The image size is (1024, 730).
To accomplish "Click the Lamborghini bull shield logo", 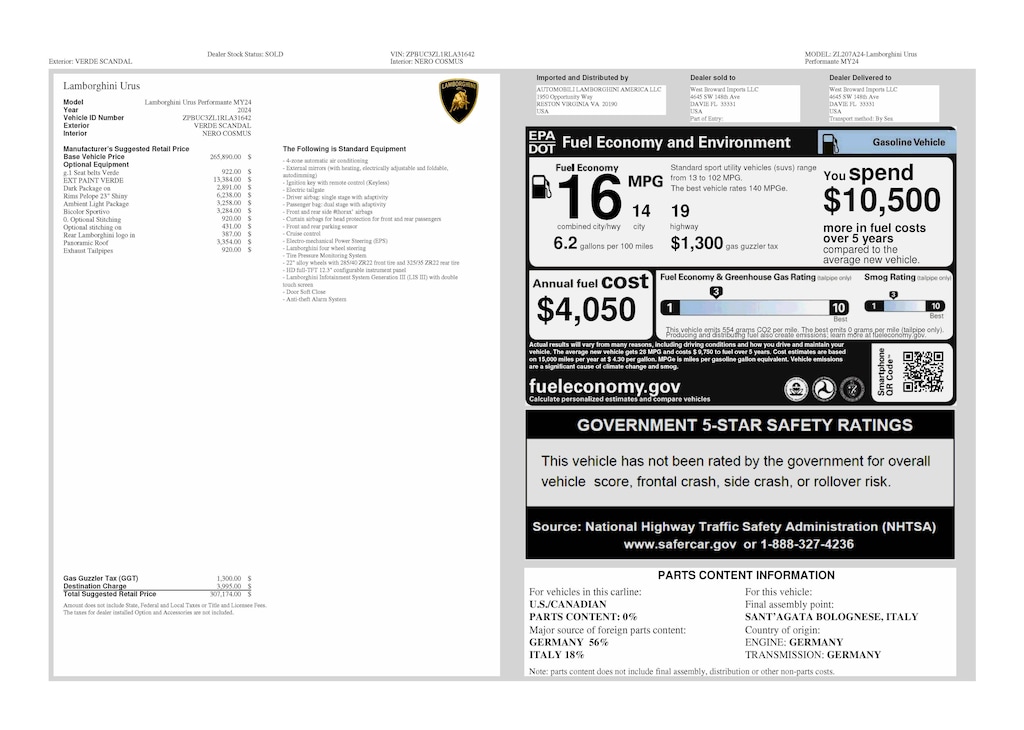I will coord(458,101).
